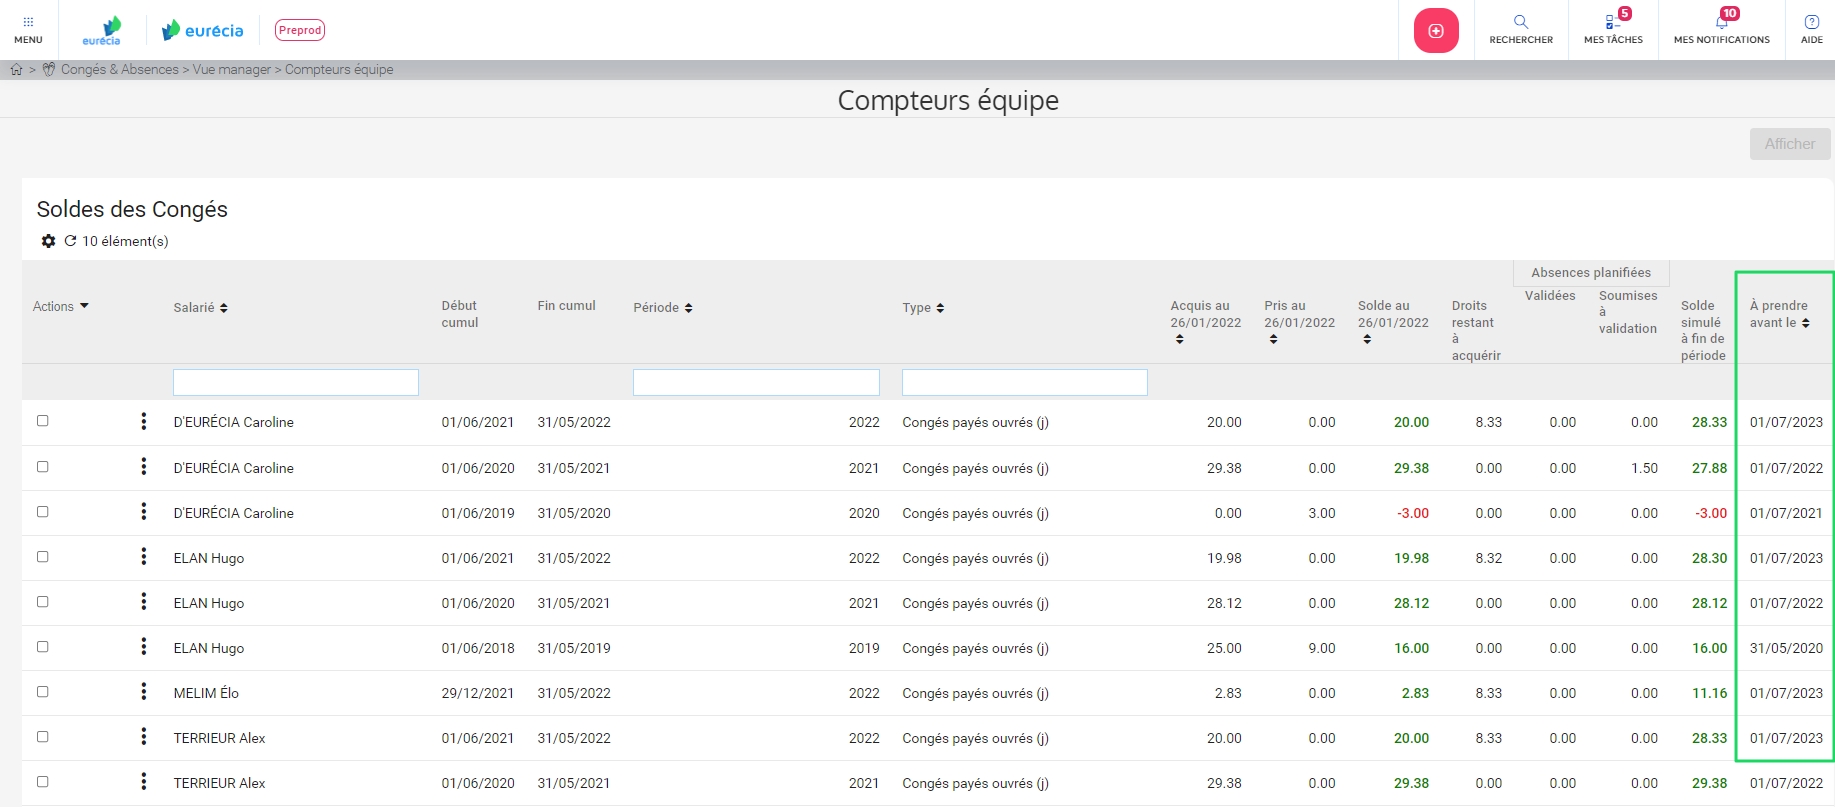
Task: Click the large eurécia brand logo
Action: [x=203, y=30]
